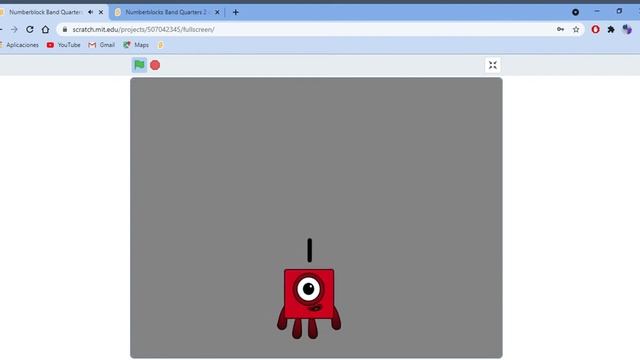640x360 pixels.
Task: Click the red Numberblock One sprite
Action: tap(309, 304)
